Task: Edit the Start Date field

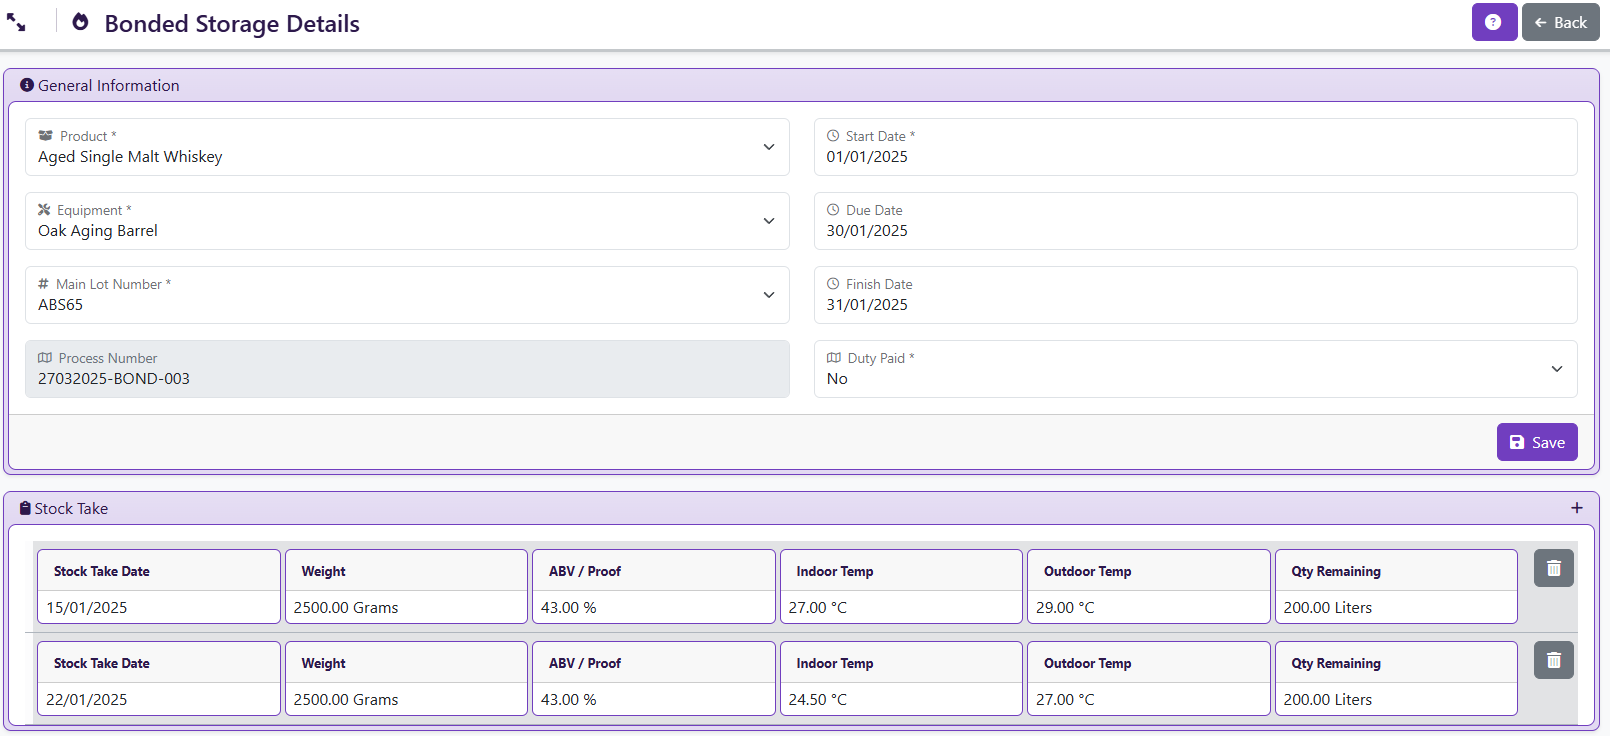Action: 1195,157
